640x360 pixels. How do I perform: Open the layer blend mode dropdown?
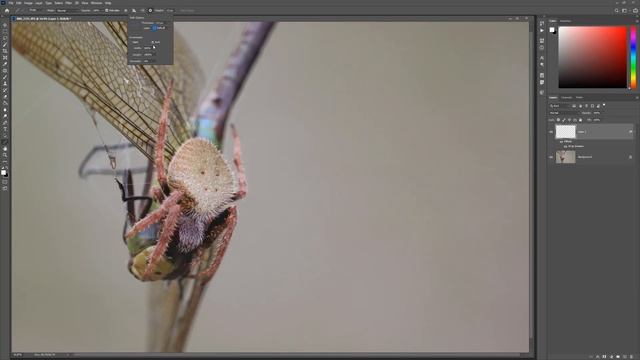(565, 113)
